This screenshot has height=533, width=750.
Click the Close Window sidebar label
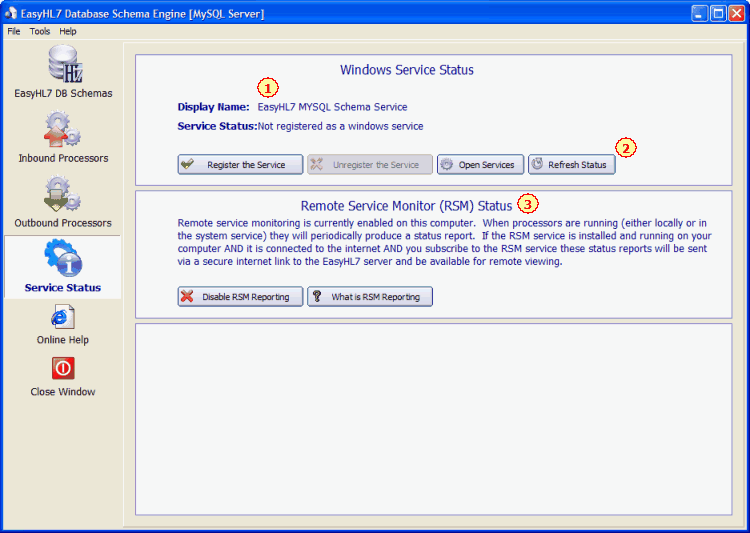pyautogui.click(x=63, y=391)
